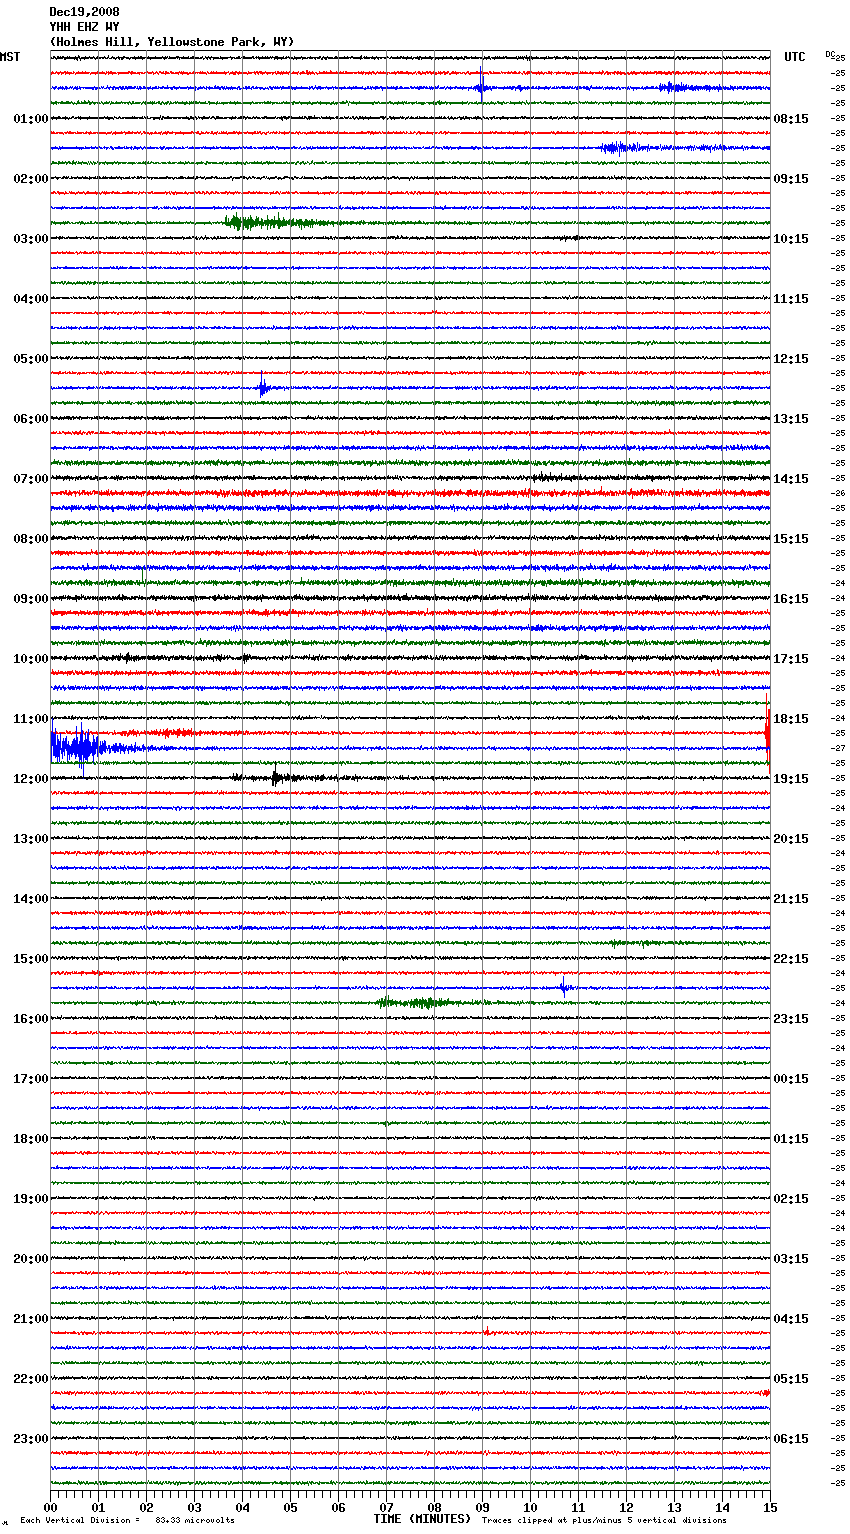
Task: Select the "14:00" MST row label
Action: [x=30, y=899]
